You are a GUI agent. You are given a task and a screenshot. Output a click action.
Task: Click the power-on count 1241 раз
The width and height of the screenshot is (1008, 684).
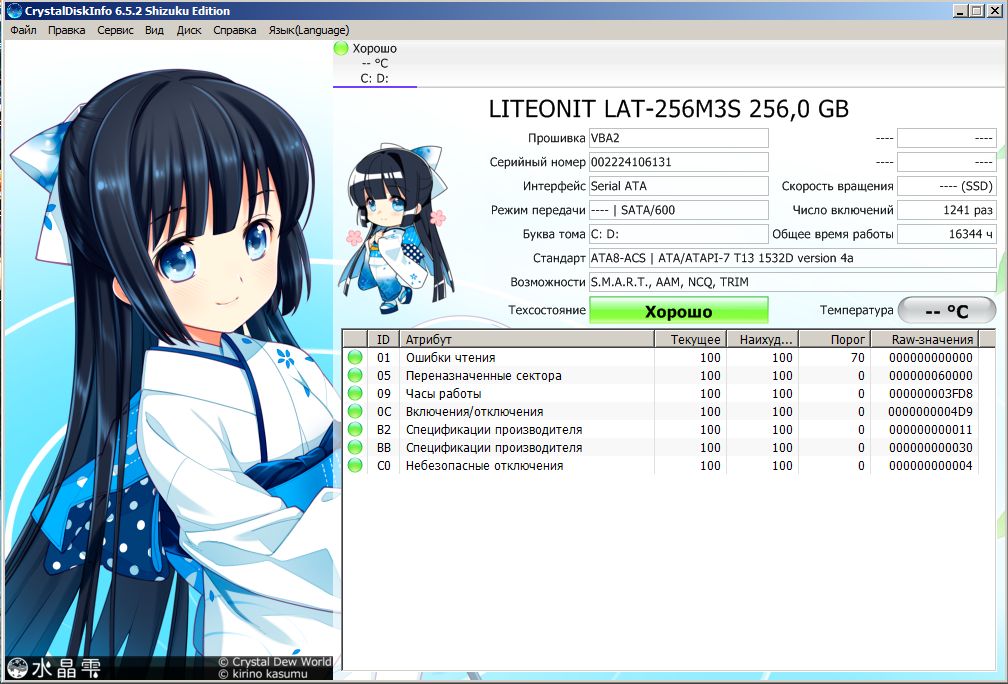click(x=946, y=210)
